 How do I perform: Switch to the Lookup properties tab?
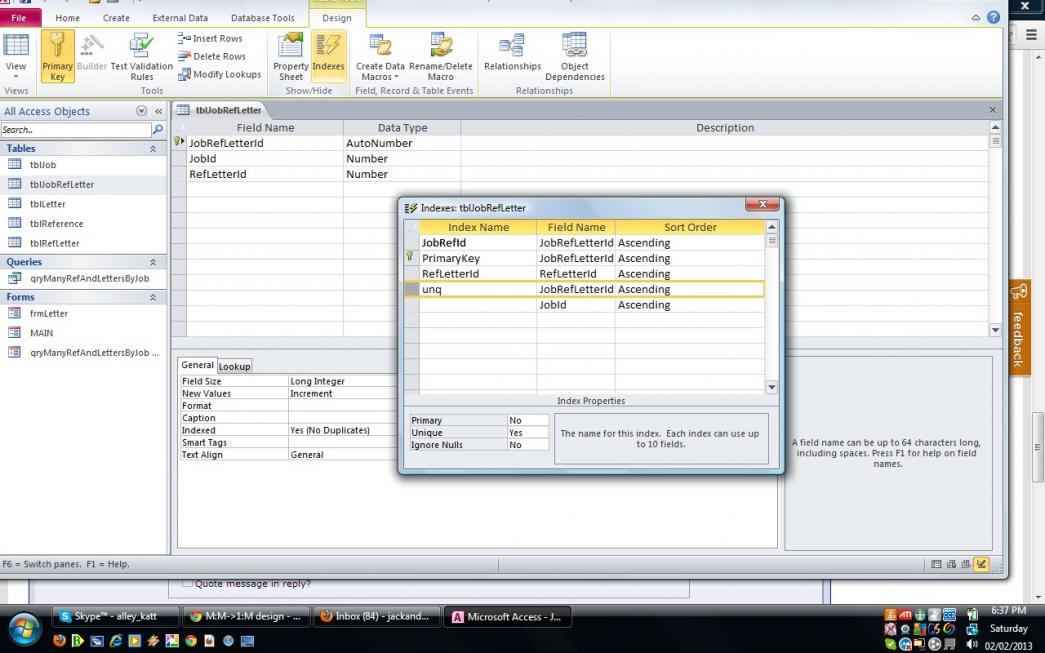(235, 366)
